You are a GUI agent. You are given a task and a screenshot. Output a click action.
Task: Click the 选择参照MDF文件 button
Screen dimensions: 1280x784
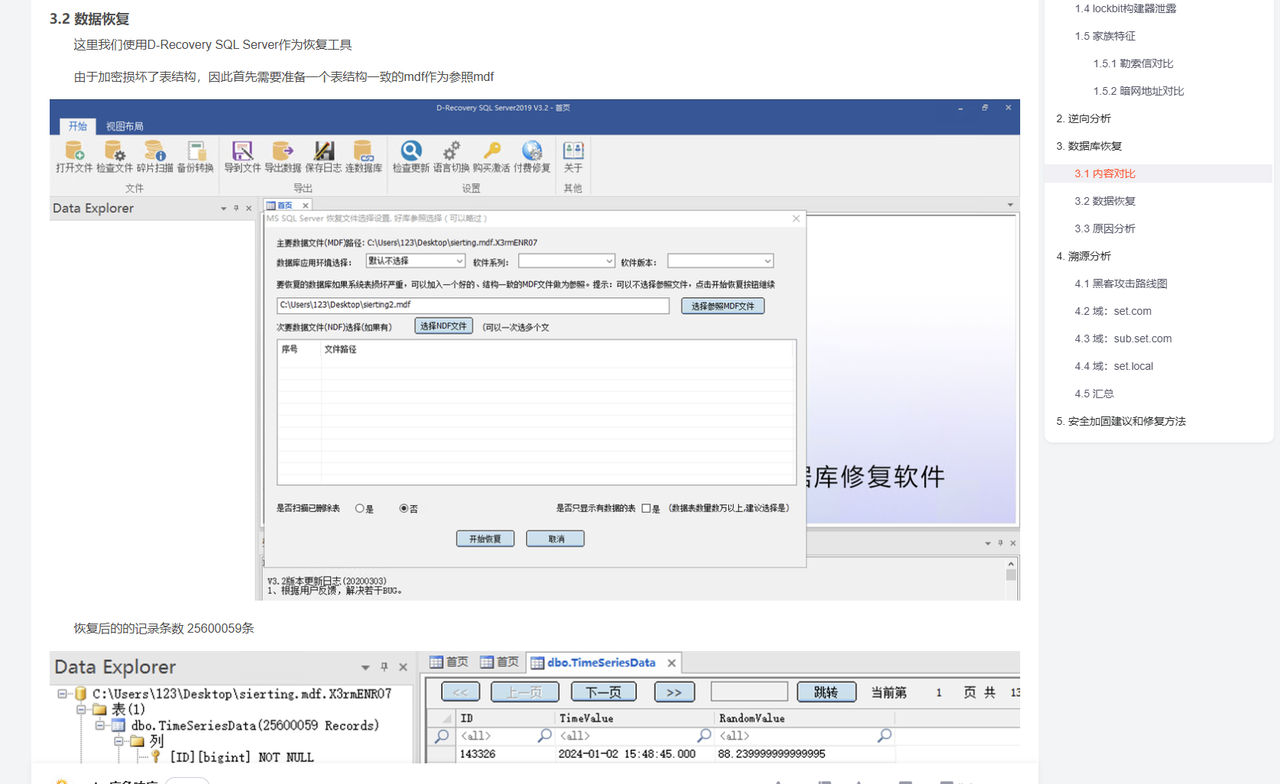(x=723, y=306)
